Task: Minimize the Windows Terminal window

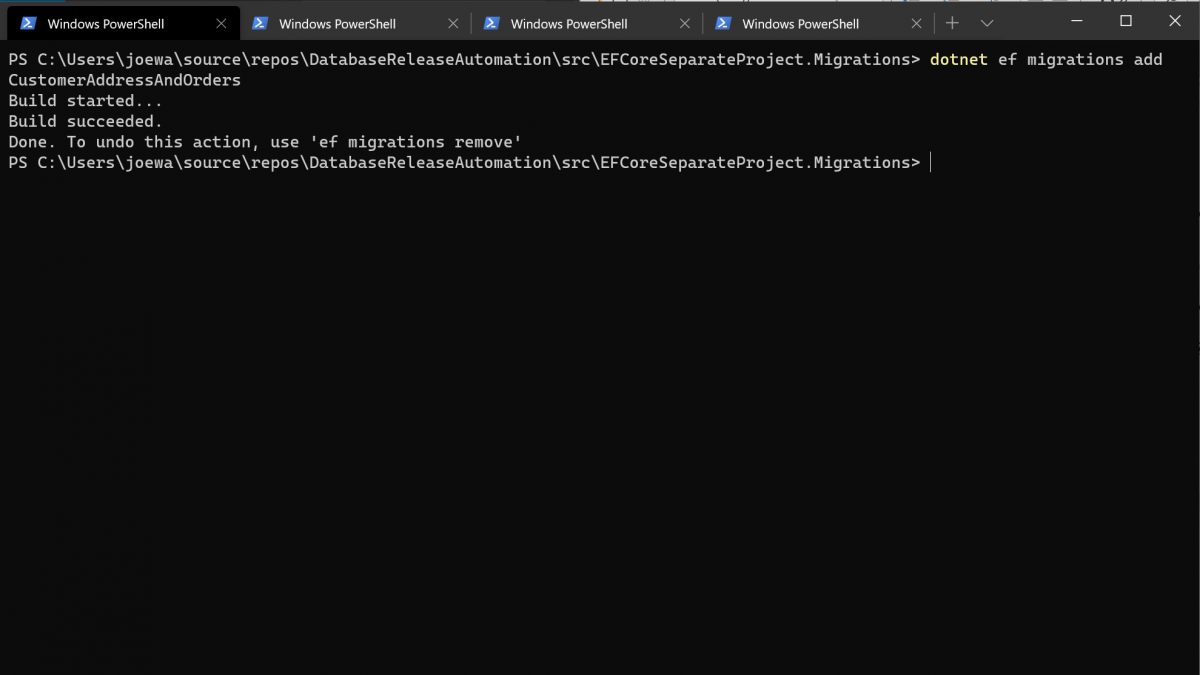Action: (1077, 21)
